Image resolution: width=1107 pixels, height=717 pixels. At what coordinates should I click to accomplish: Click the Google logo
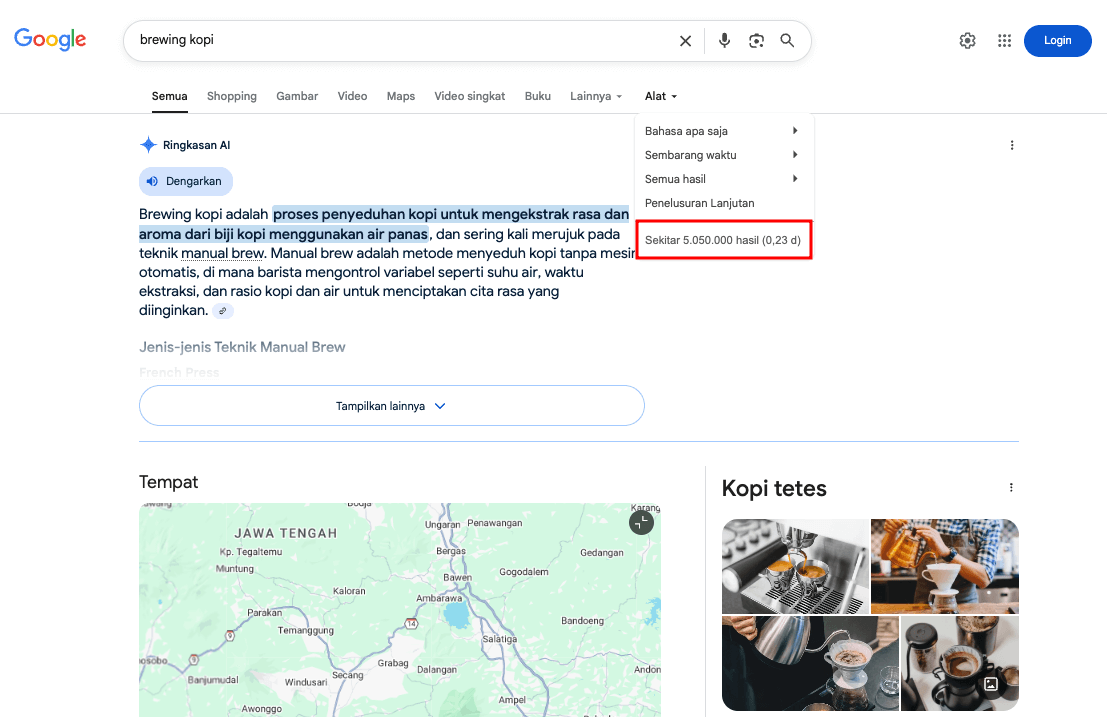49,39
